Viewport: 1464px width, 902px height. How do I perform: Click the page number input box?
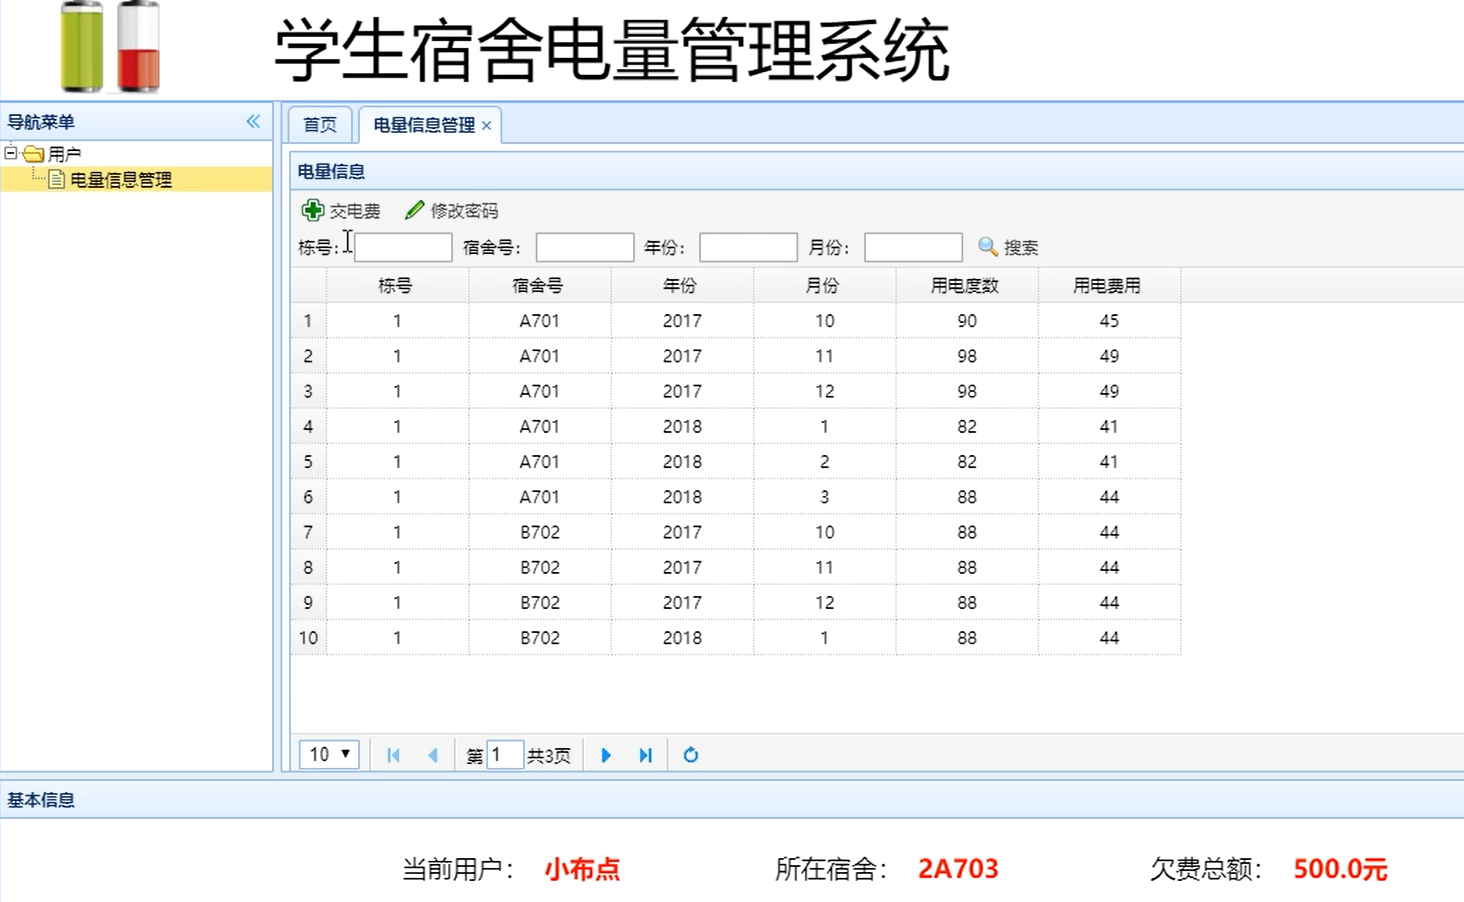(x=505, y=754)
